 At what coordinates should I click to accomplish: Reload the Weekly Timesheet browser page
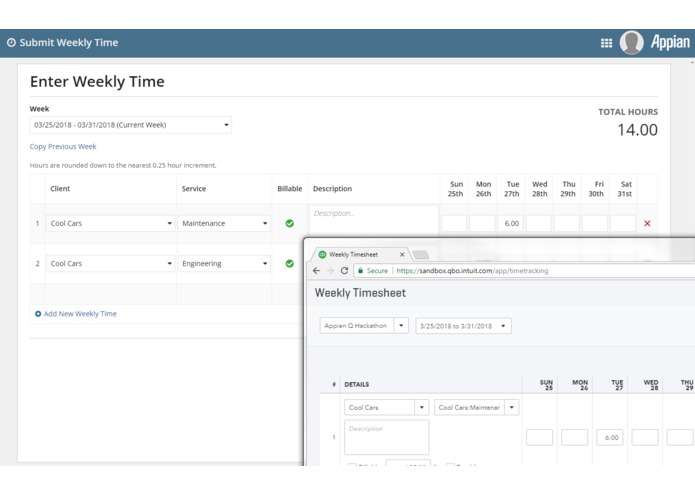(x=344, y=271)
